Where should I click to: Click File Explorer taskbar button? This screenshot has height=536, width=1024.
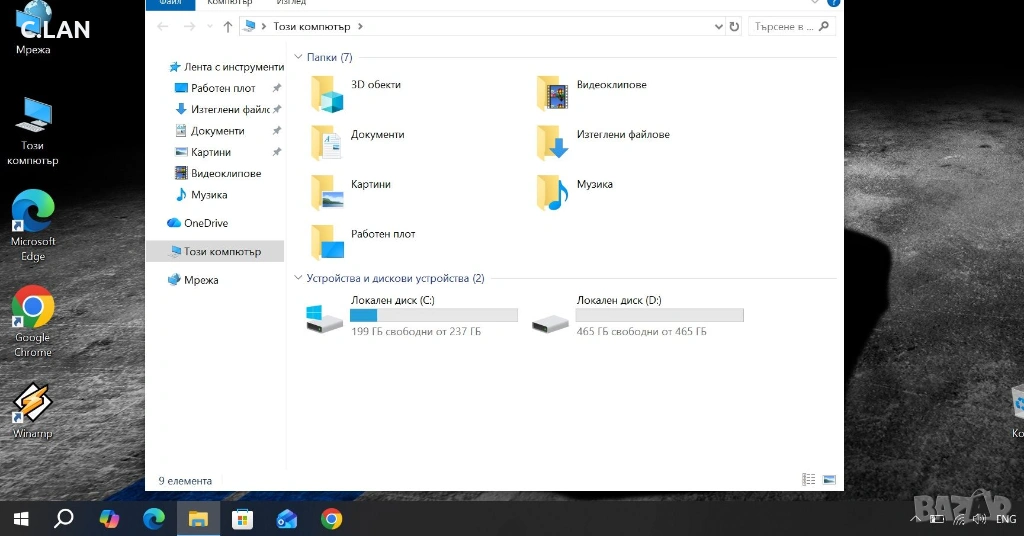(198, 519)
